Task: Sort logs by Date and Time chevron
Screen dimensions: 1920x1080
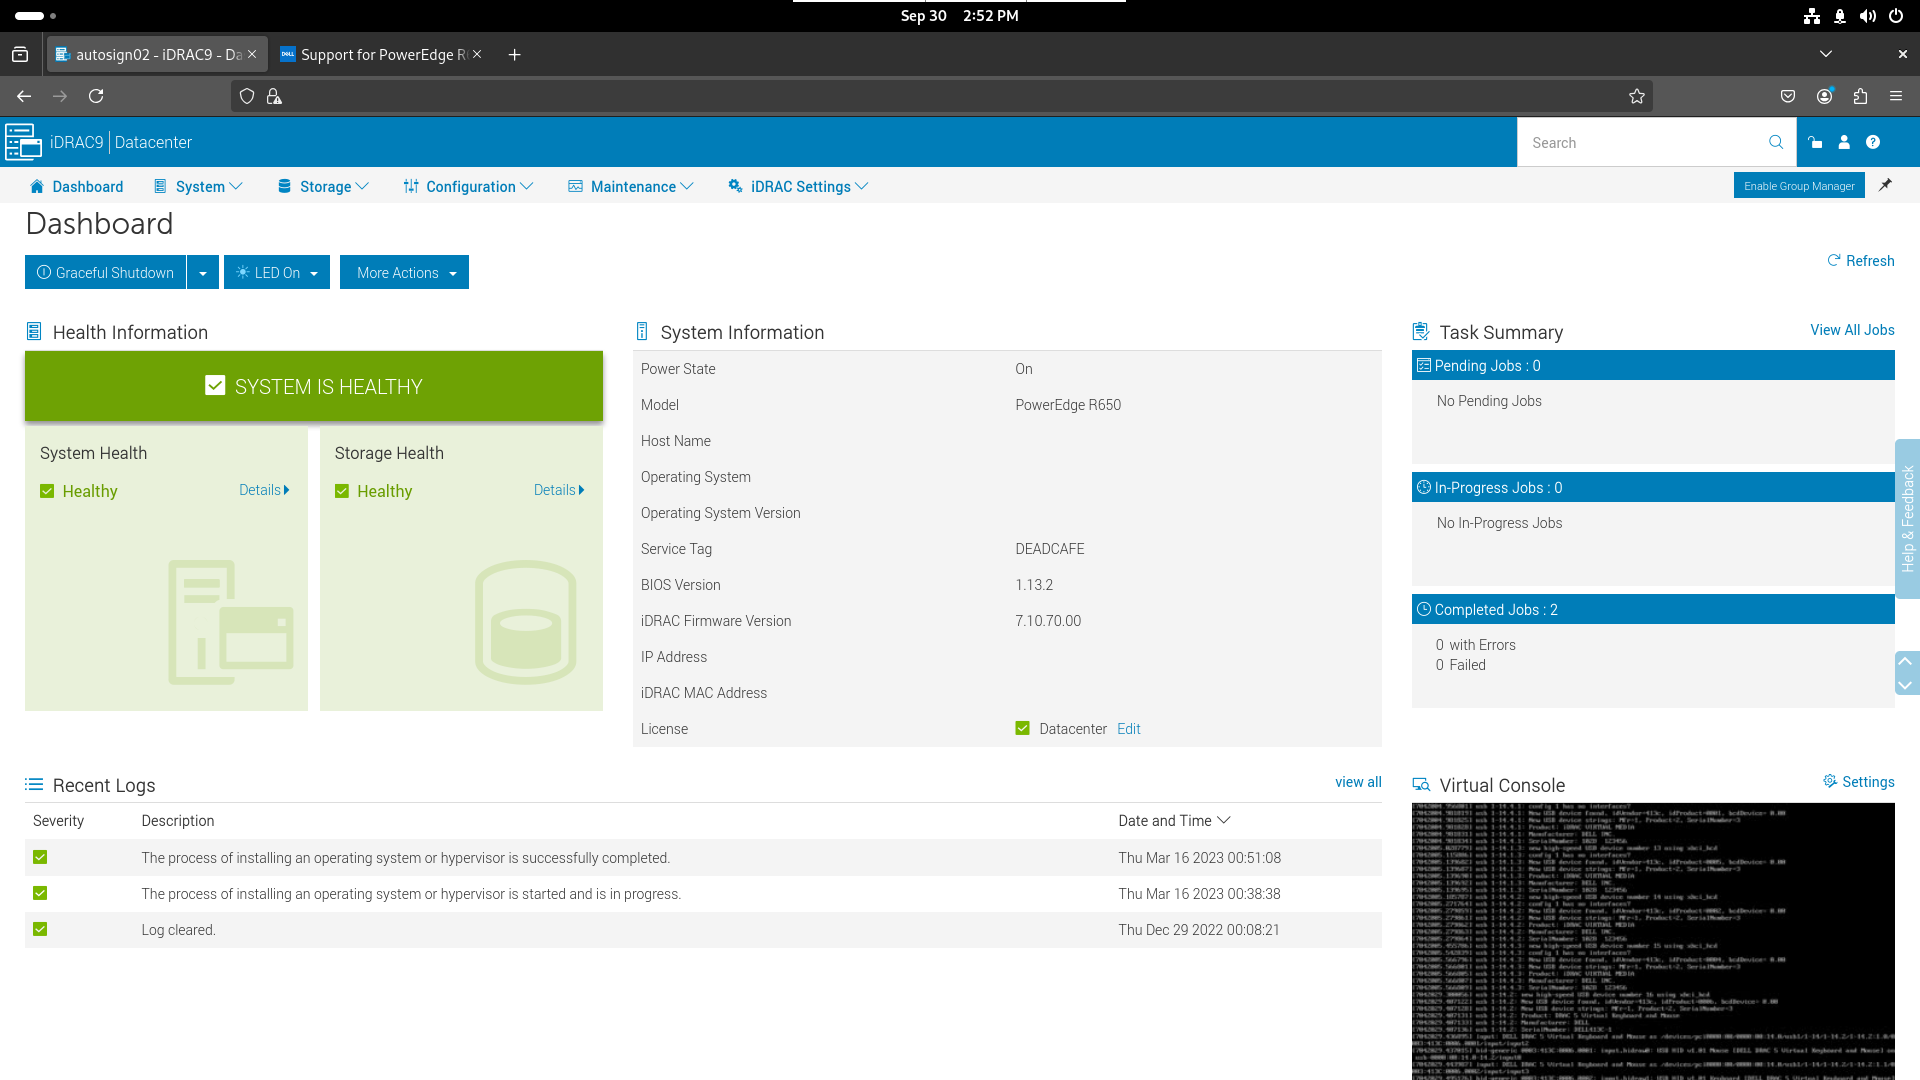Action: pos(1224,820)
